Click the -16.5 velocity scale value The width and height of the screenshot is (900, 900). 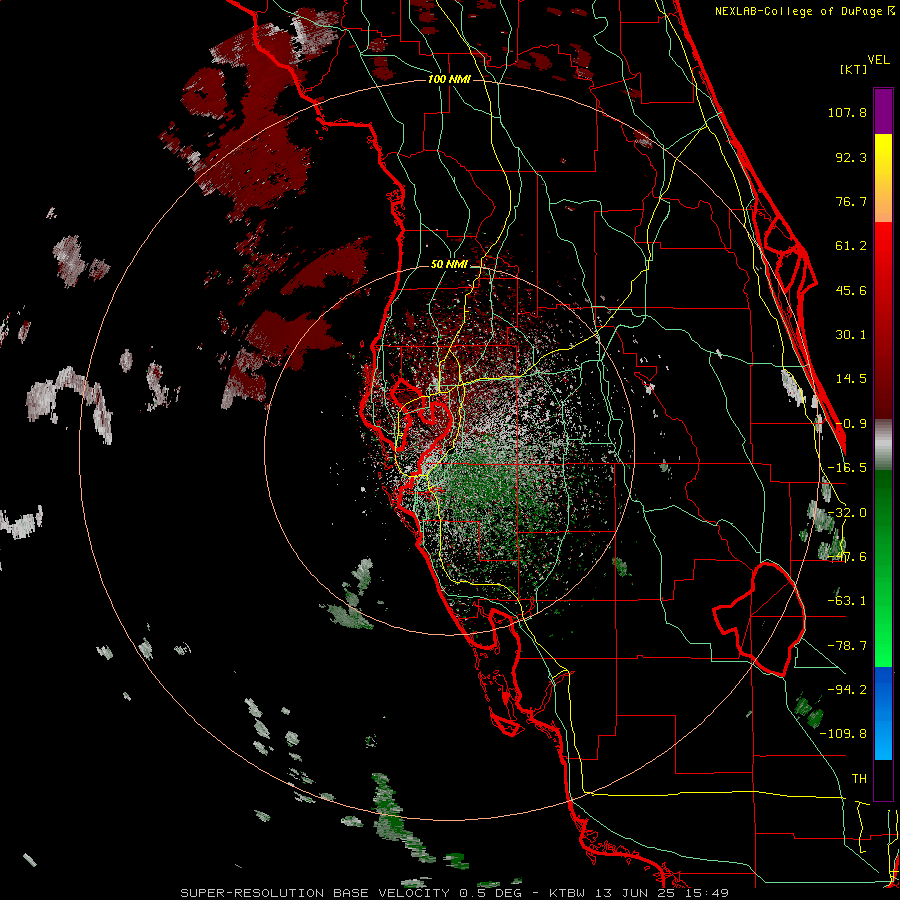tap(847, 468)
